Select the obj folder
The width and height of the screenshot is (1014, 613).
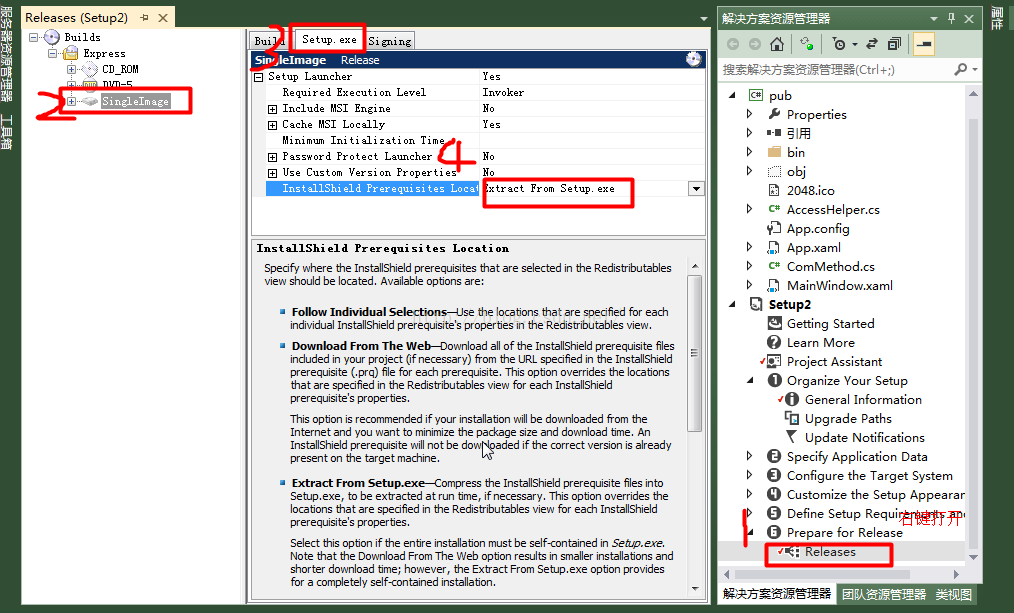(796, 171)
